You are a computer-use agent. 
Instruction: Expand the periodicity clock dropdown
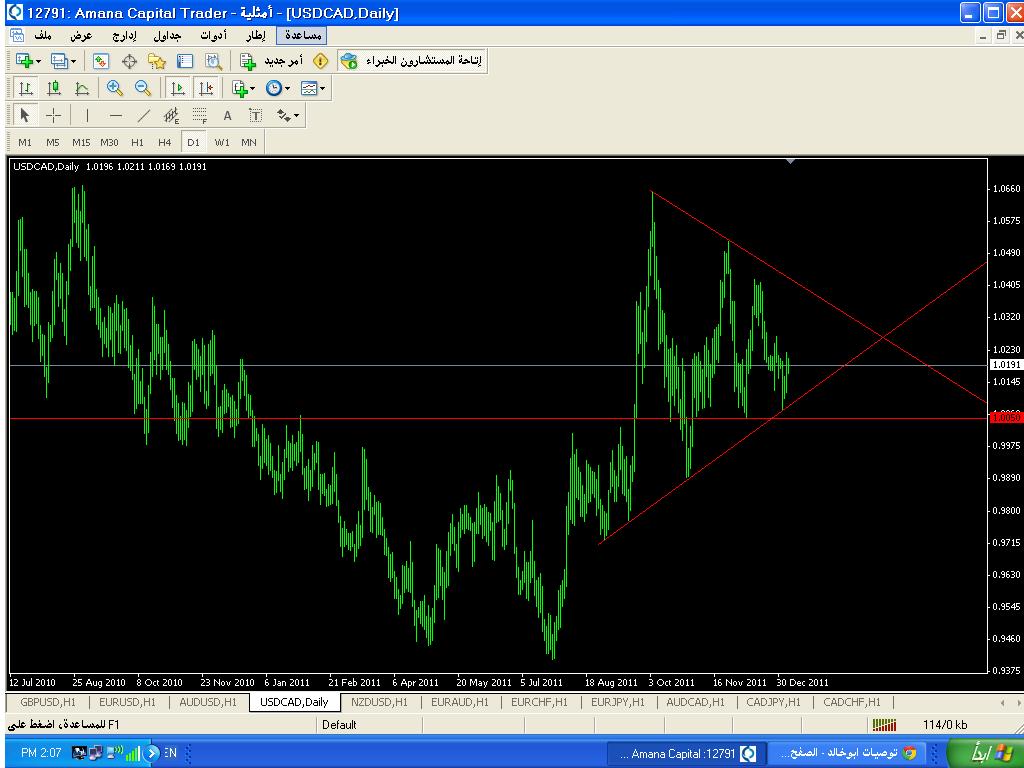(x=278, y=88)
